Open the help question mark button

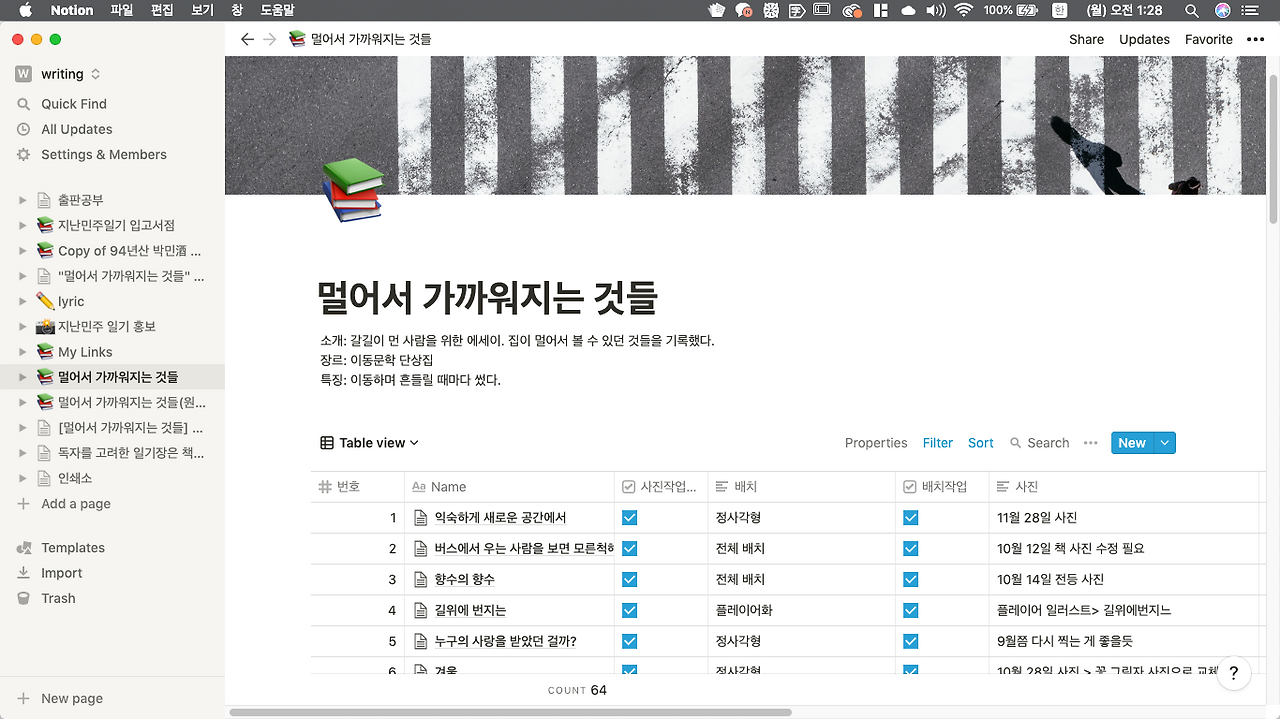pyautogui.click(x=1233, y=673)
